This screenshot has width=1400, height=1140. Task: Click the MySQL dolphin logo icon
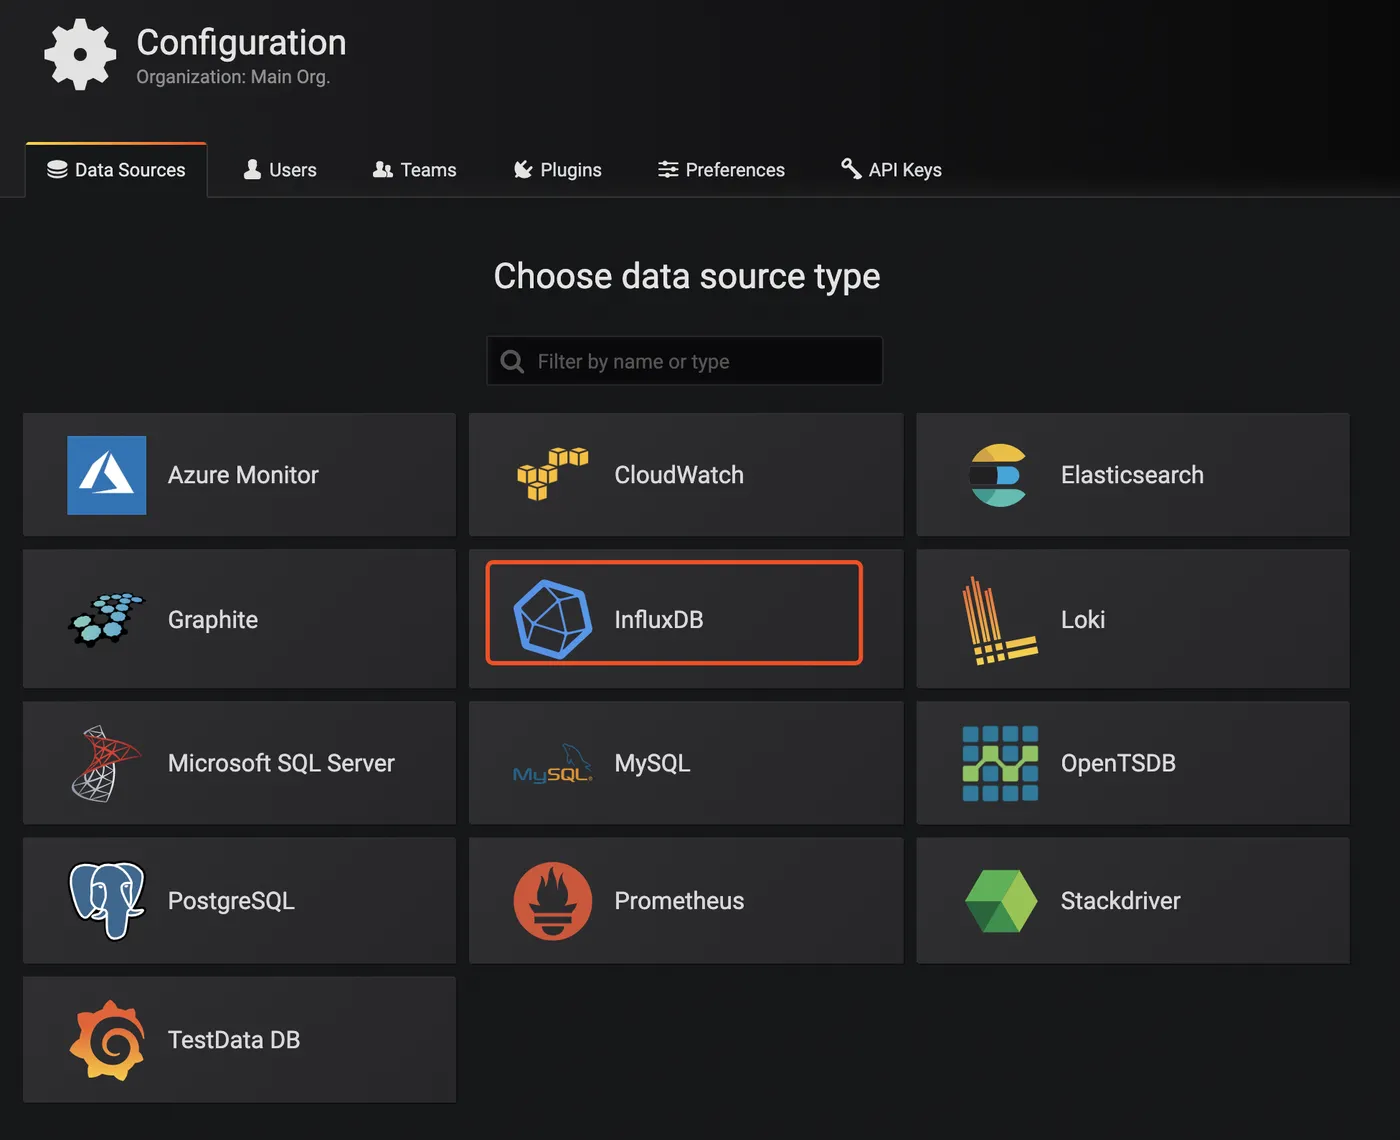pyautogui.click(x=553, y=763)
